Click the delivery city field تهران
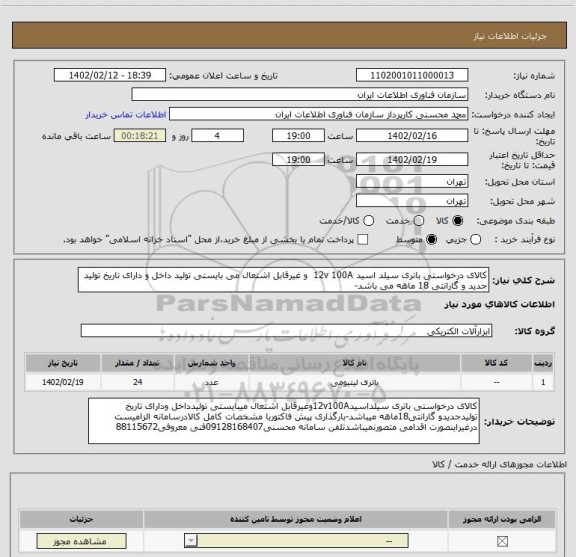The height and width of the screenshot is (557, 576). coord(412,201)
